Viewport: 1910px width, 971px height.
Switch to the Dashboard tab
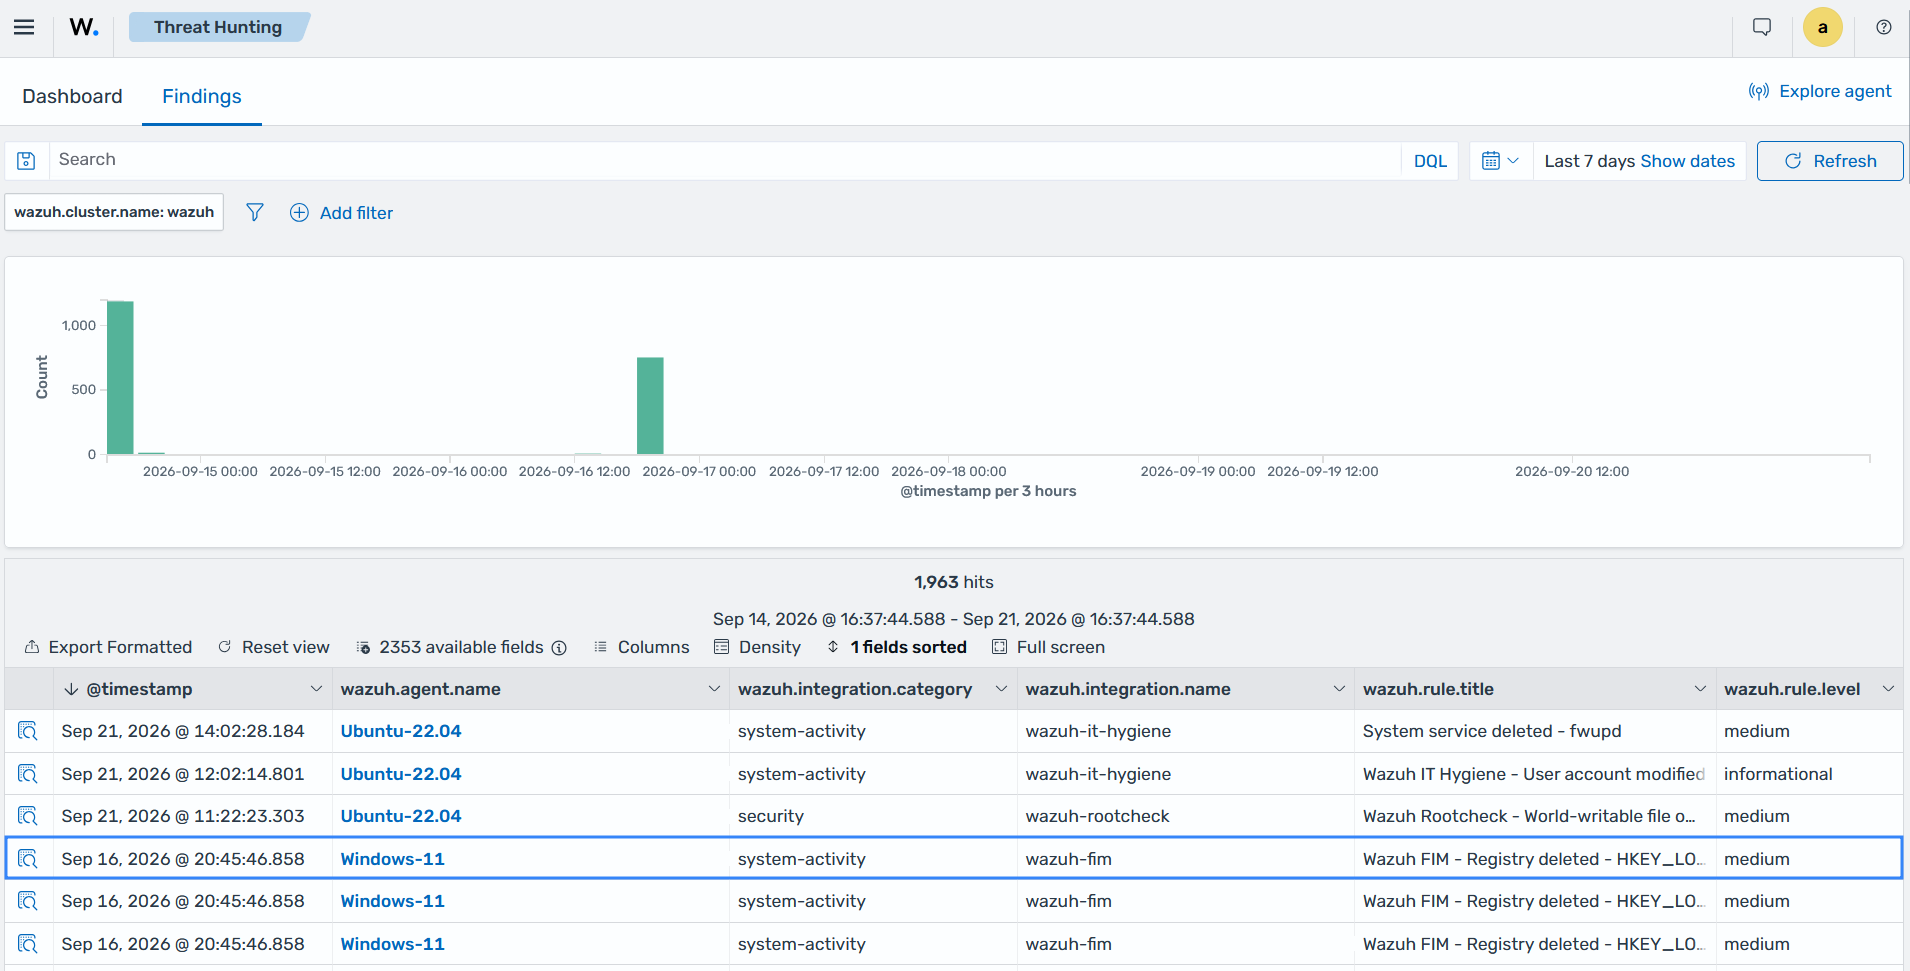click(72, 96)
